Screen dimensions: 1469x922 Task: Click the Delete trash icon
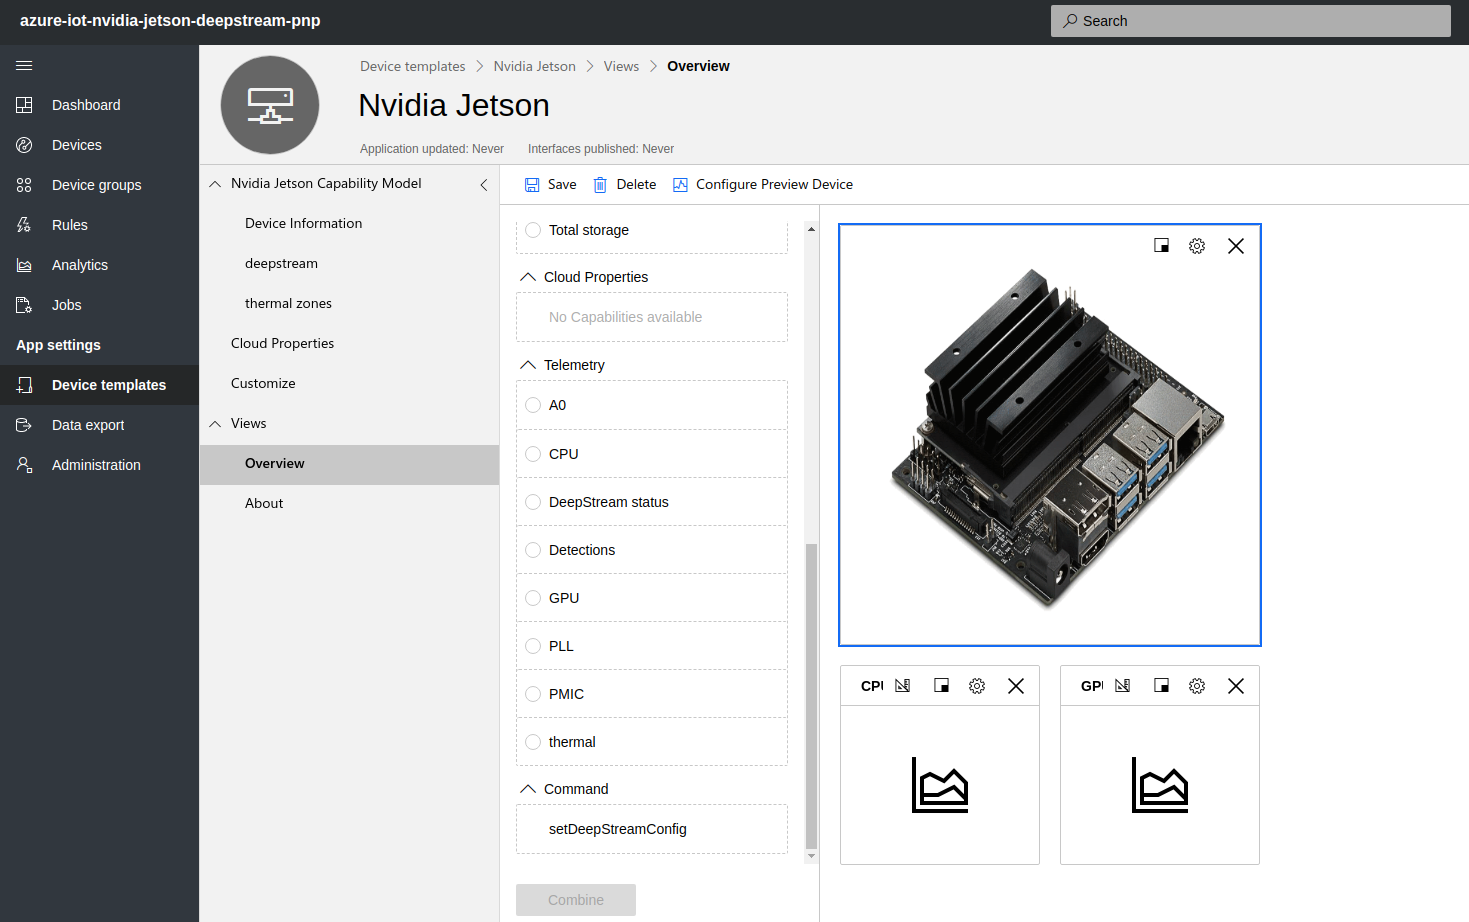coord(600,185)
